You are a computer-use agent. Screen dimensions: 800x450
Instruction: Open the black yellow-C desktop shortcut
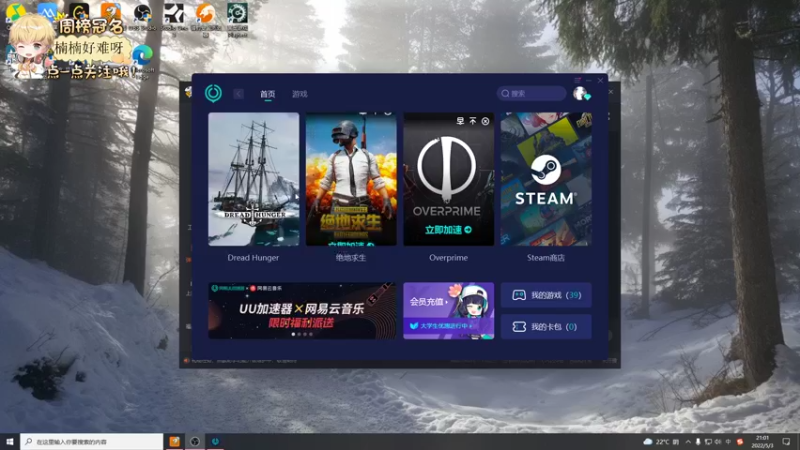click(79, 11)
